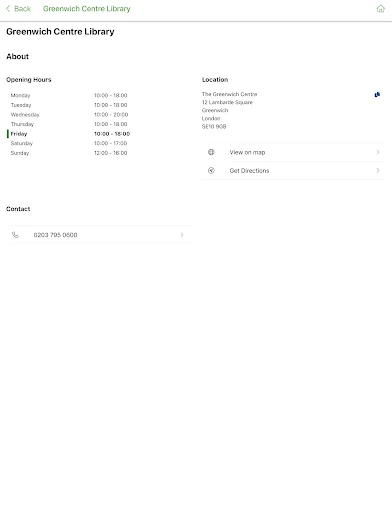Click the highlighted Friday row
This screenshot has height=512, width=392.
[69, 134]
